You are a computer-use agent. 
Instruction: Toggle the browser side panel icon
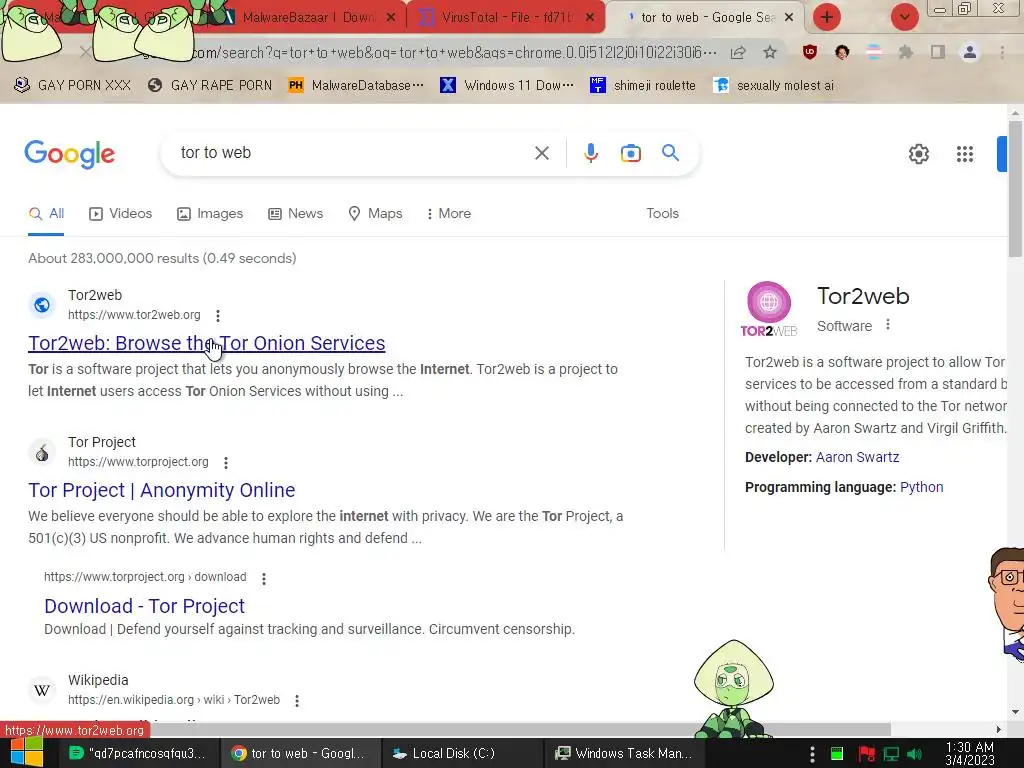click(x=938, y=52)
